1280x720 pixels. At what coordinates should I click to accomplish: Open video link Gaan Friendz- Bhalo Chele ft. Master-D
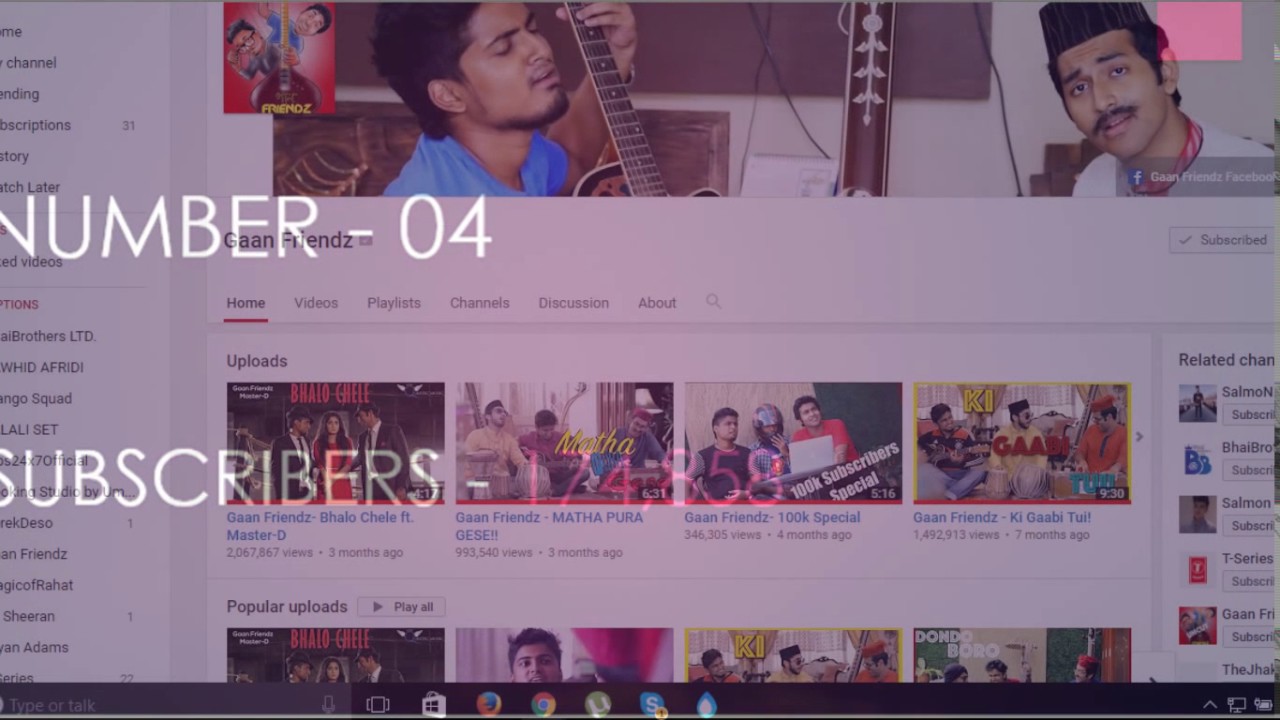point(320,526)
